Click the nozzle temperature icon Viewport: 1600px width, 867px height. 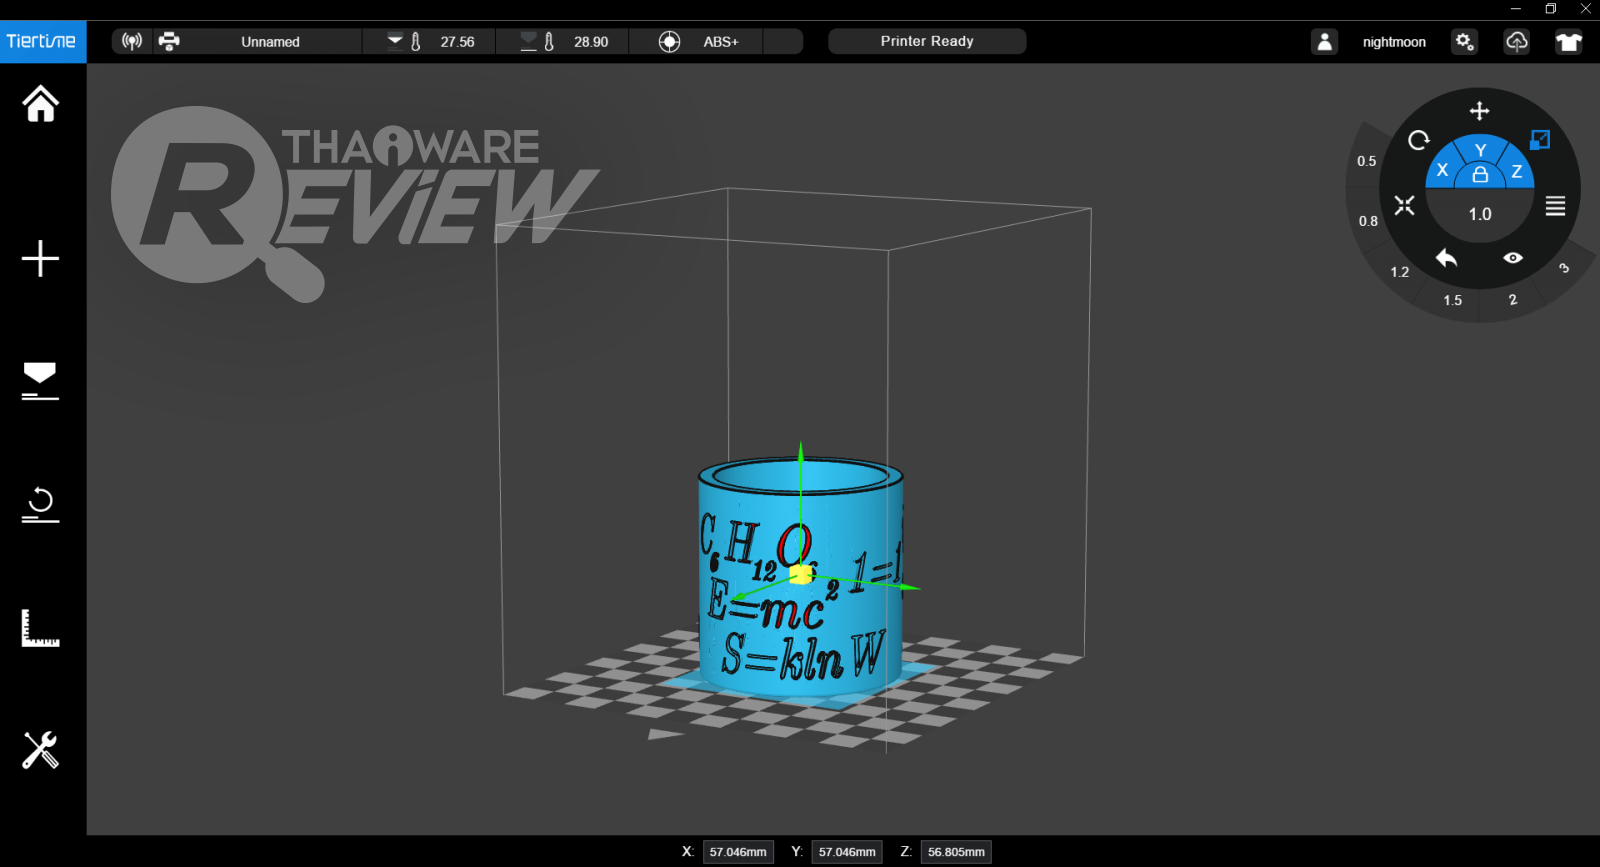click(x=405, y=41)
